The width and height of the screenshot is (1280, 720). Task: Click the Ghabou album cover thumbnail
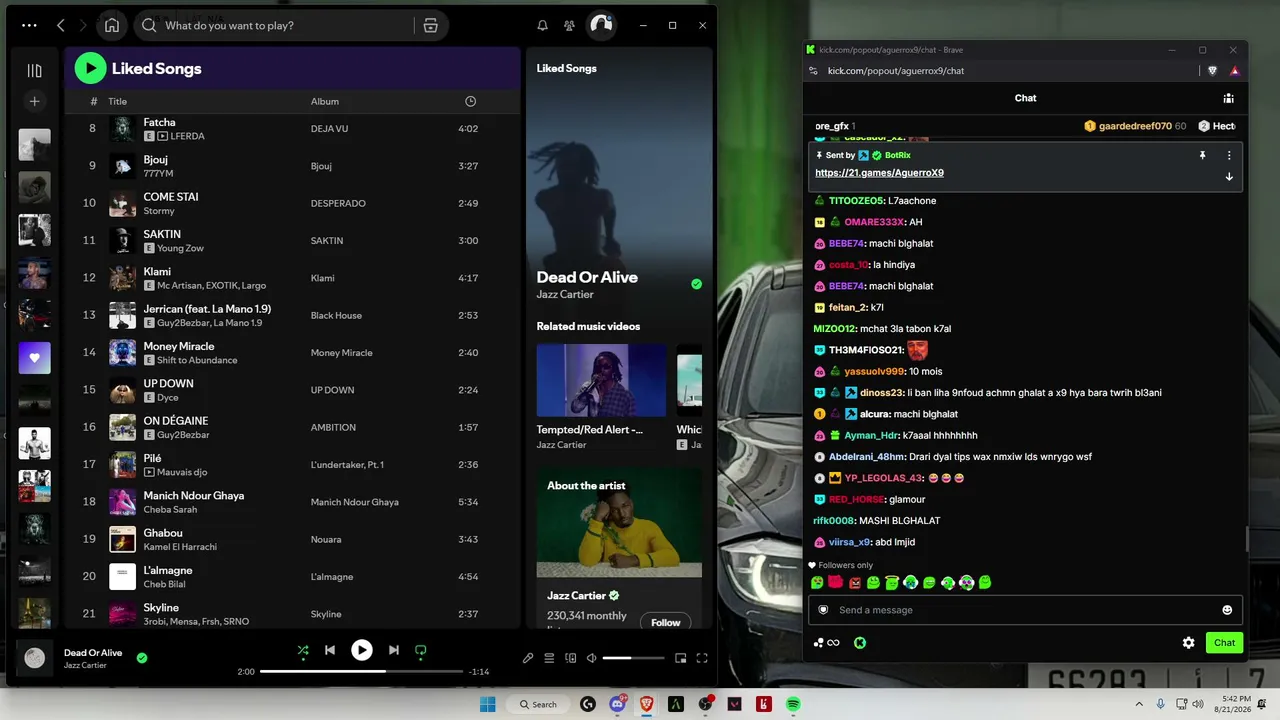click(x=122, y=539)
